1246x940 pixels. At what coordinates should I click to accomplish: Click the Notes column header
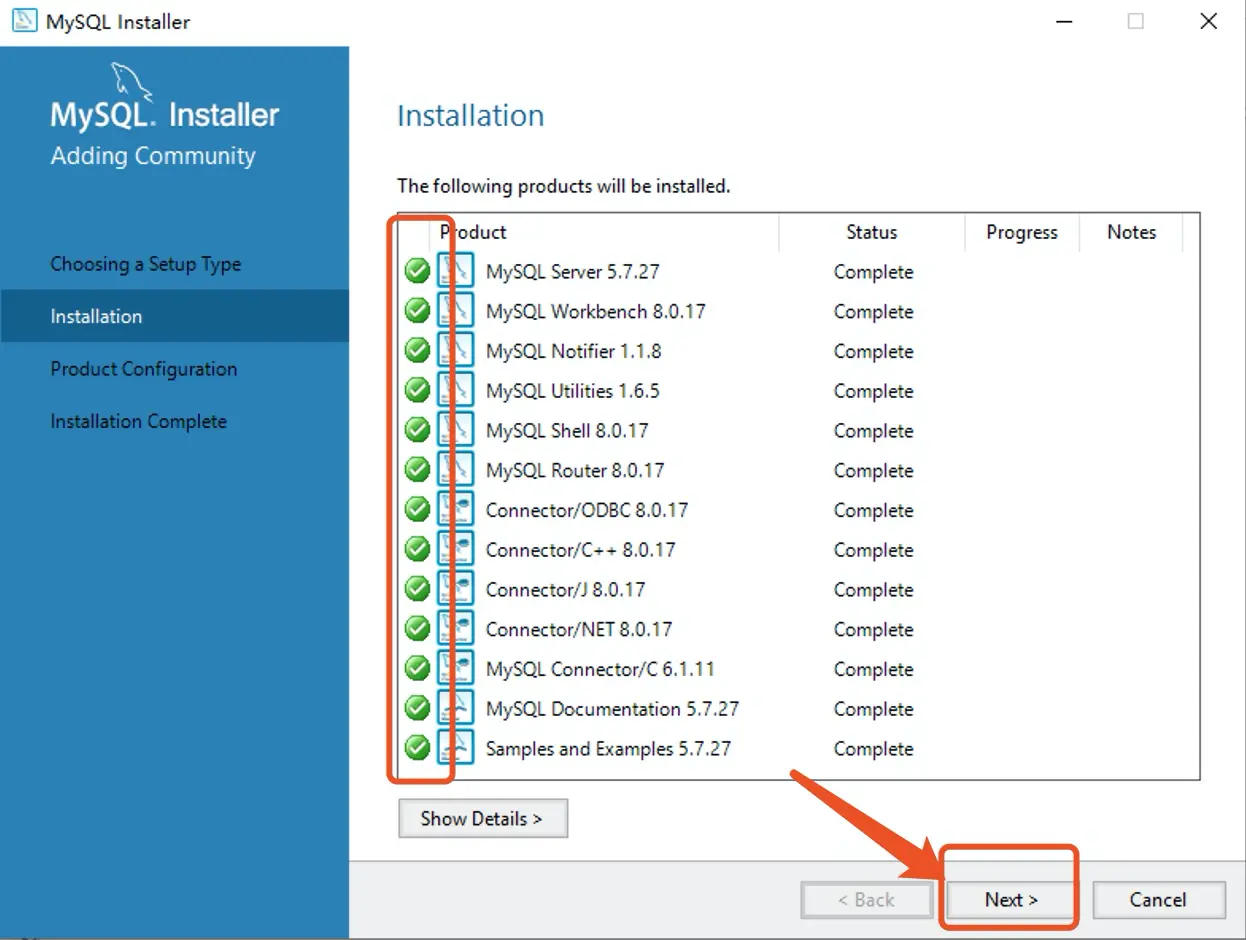[1131, 232]
